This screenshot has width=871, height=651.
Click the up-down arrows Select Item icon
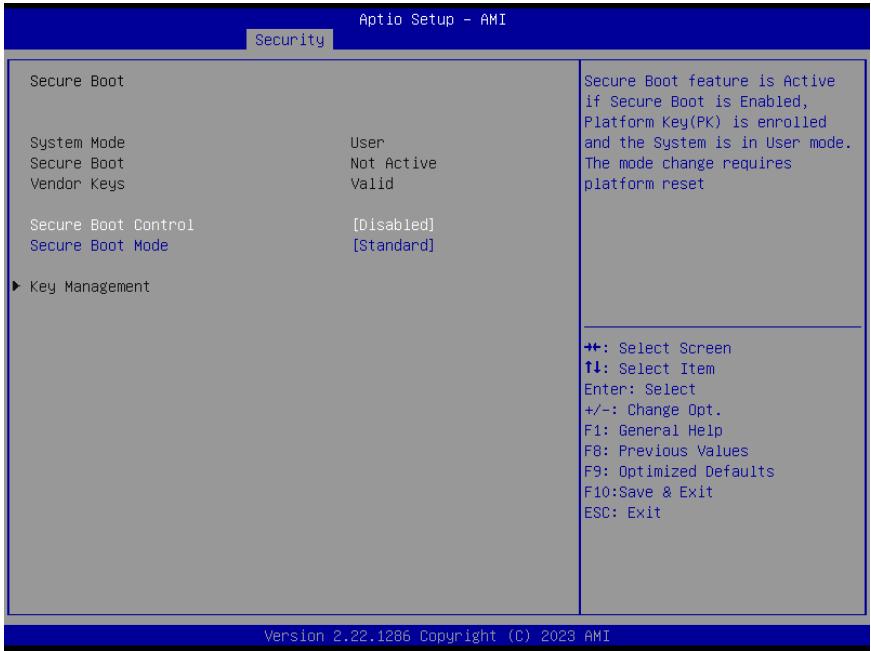pos(592,368)
